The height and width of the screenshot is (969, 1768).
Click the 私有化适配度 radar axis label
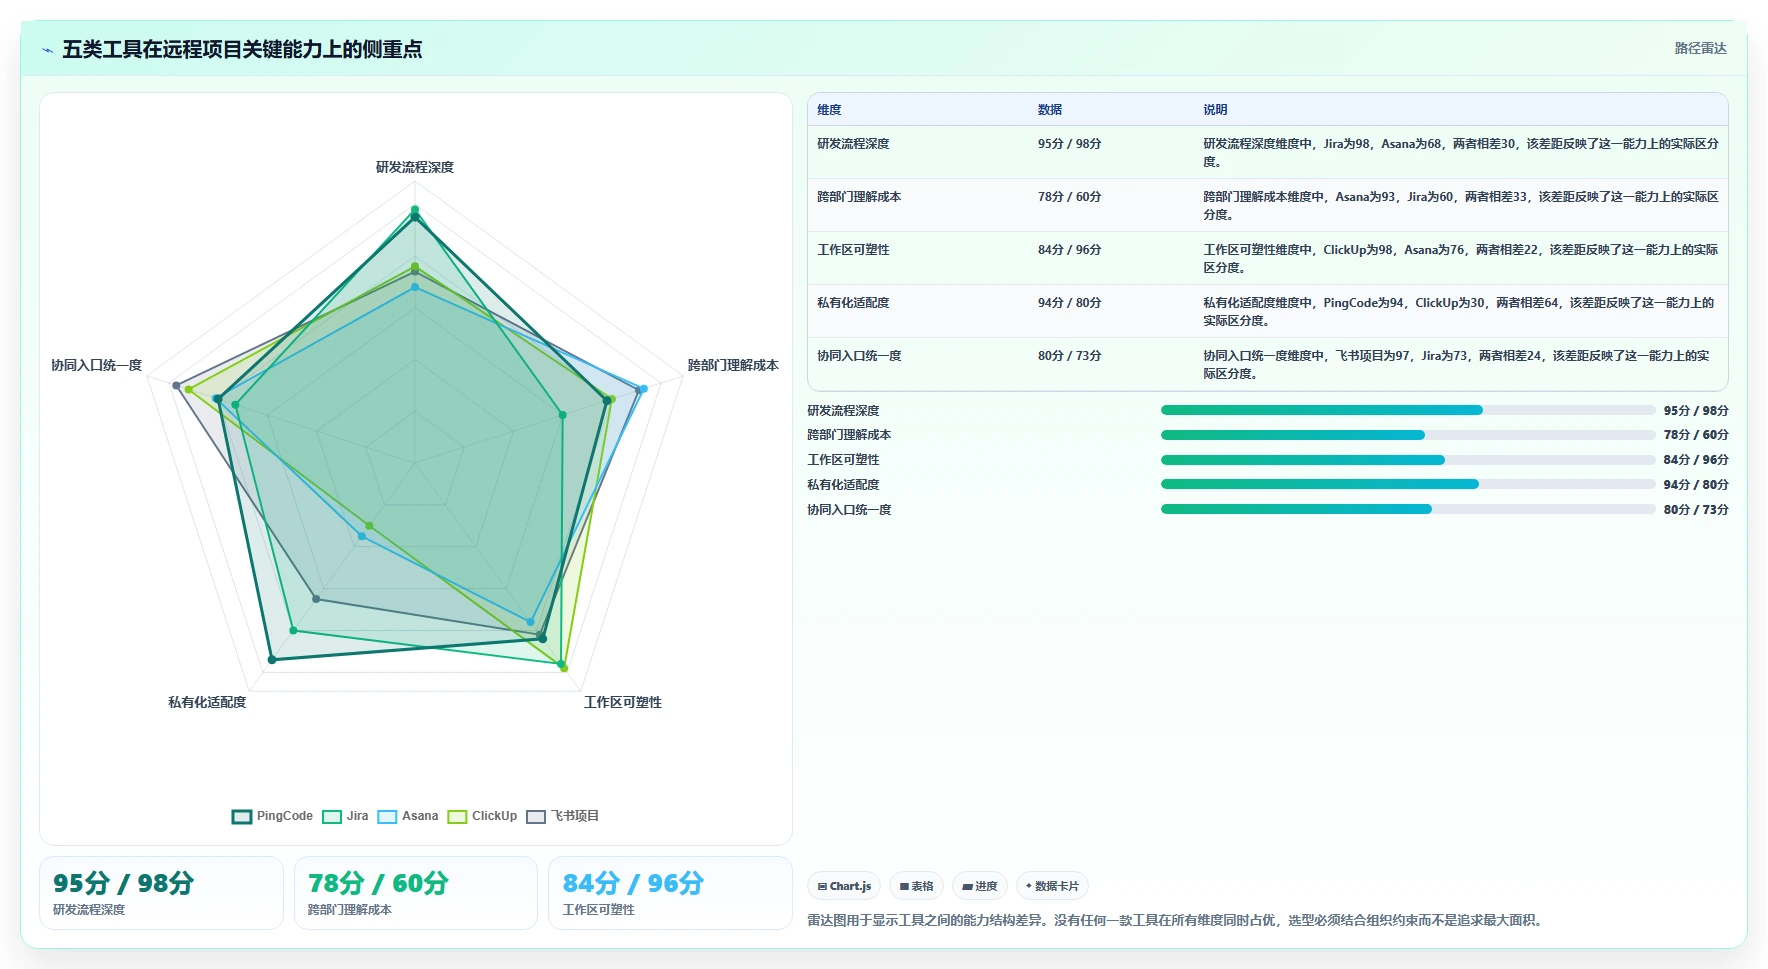[207, 702]
